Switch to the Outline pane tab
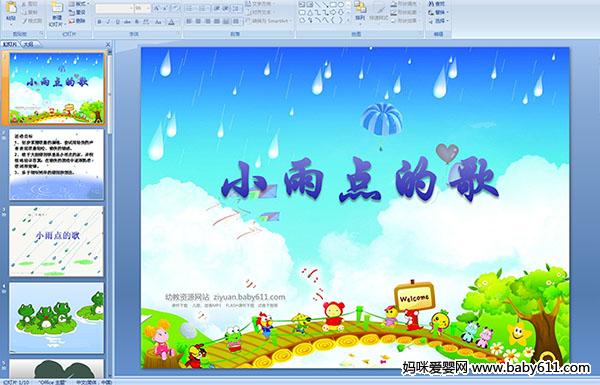This screenshot has height=385, width=600. click(29, 44)
